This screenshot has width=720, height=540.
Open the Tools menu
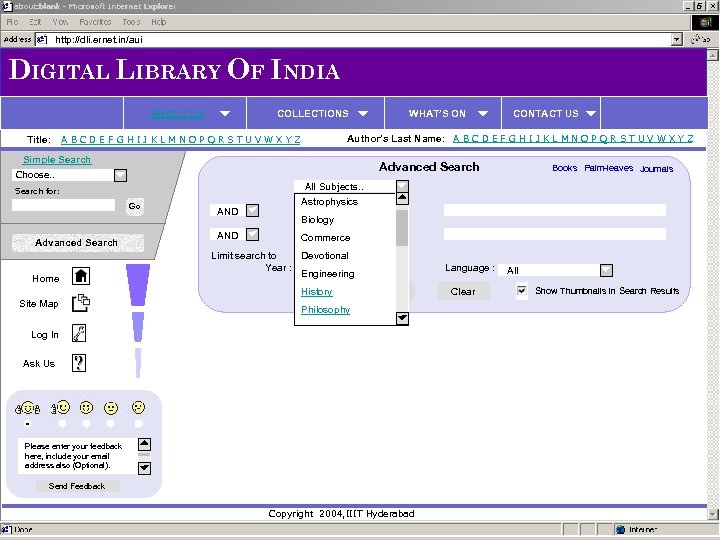(x=131, y=22)
